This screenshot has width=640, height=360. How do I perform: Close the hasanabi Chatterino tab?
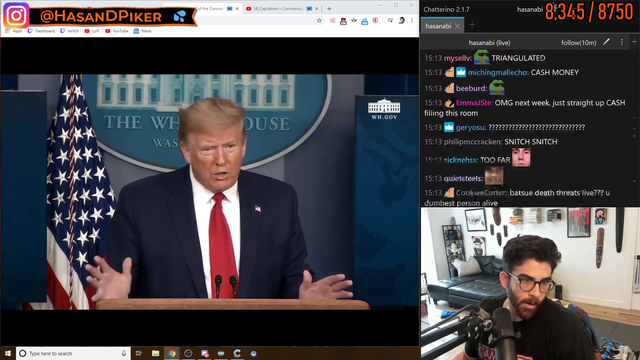click(458, 26)
